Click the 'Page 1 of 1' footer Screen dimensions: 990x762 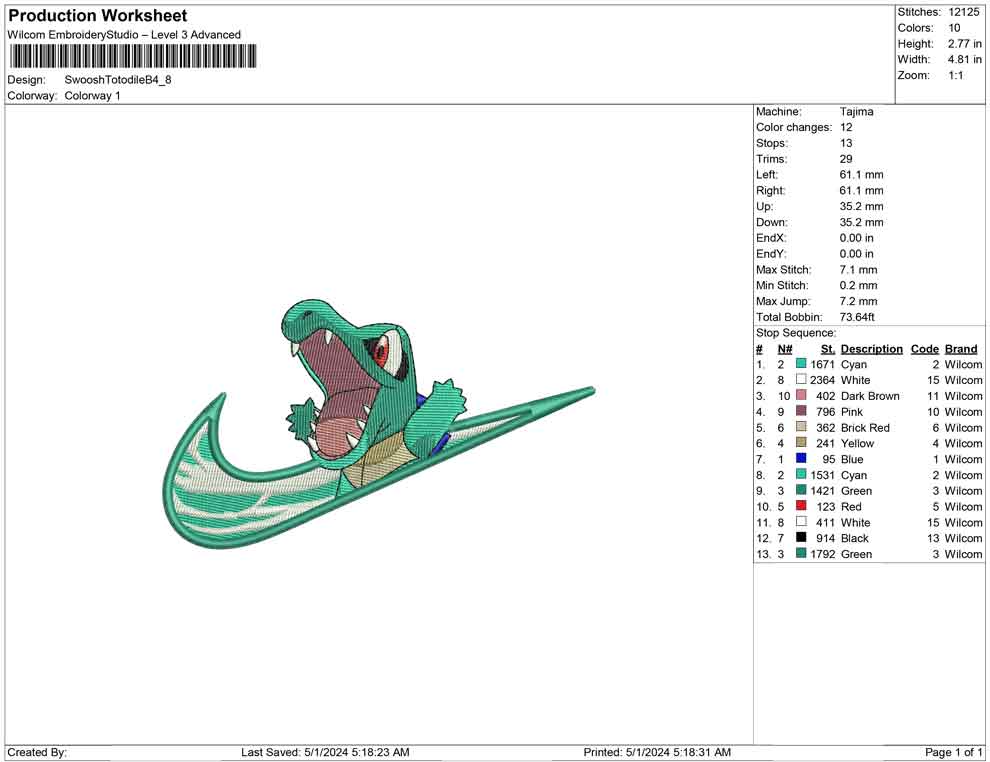(x=953, y=752)
